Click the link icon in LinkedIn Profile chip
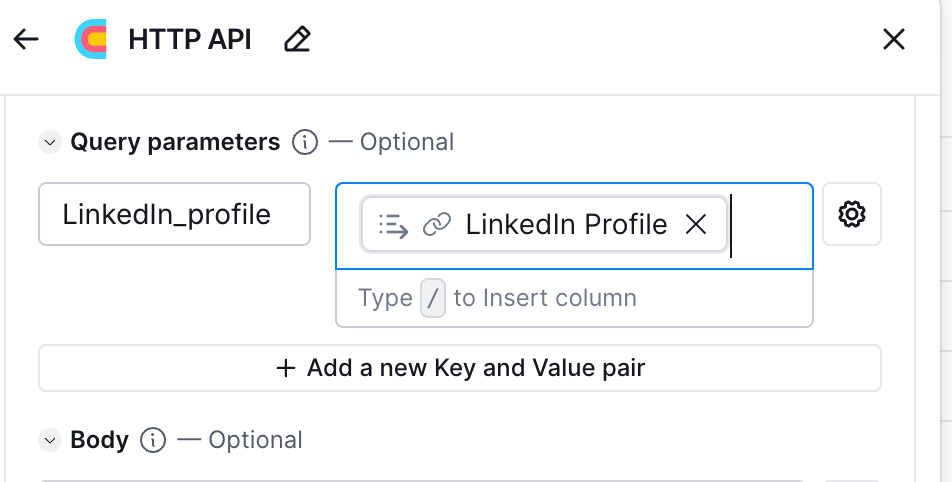Screen dimensions: 952x482 436,225
